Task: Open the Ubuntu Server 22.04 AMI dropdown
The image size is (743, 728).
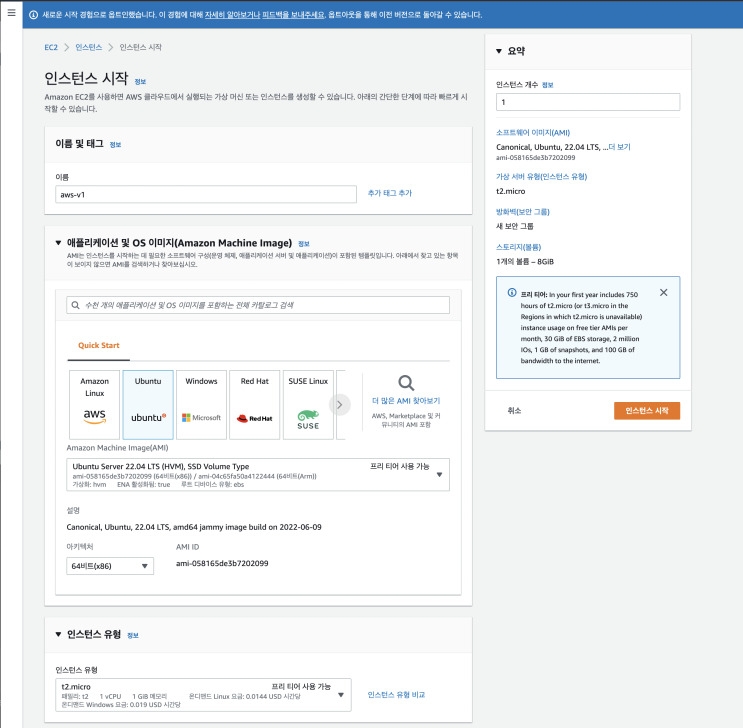Action: pyautogui.click(x=258, y=474)
